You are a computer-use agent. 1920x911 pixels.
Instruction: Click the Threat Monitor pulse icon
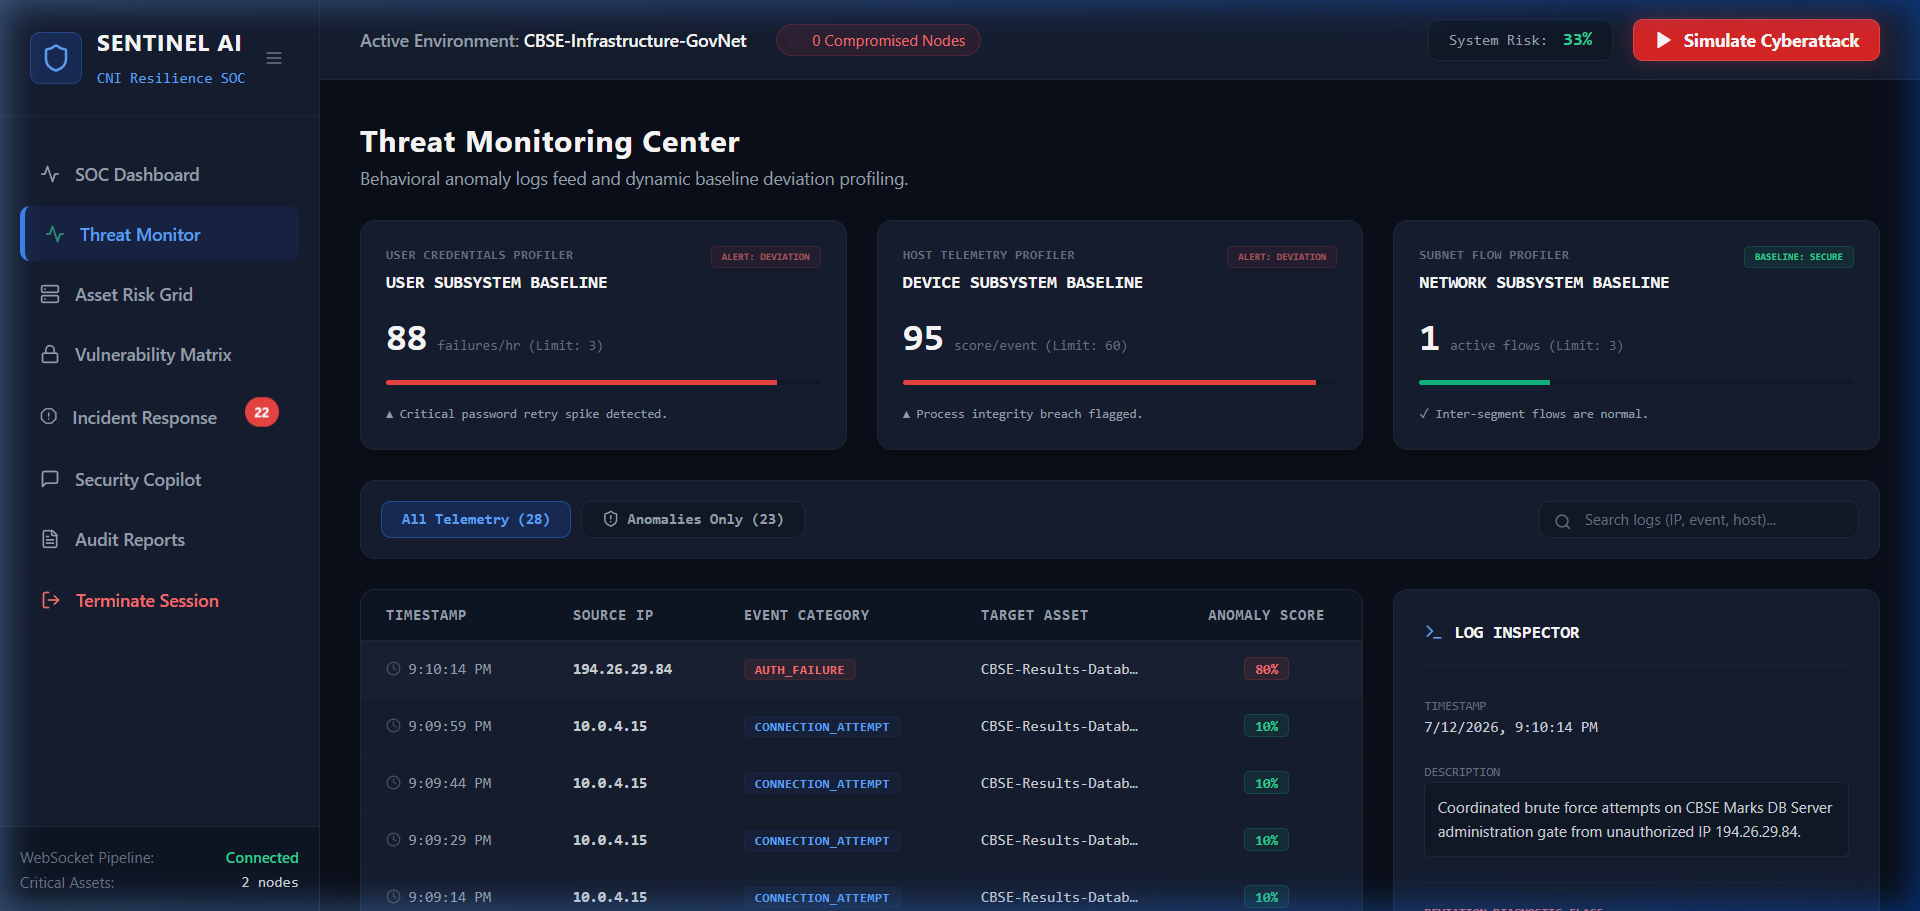click(55, 234)
